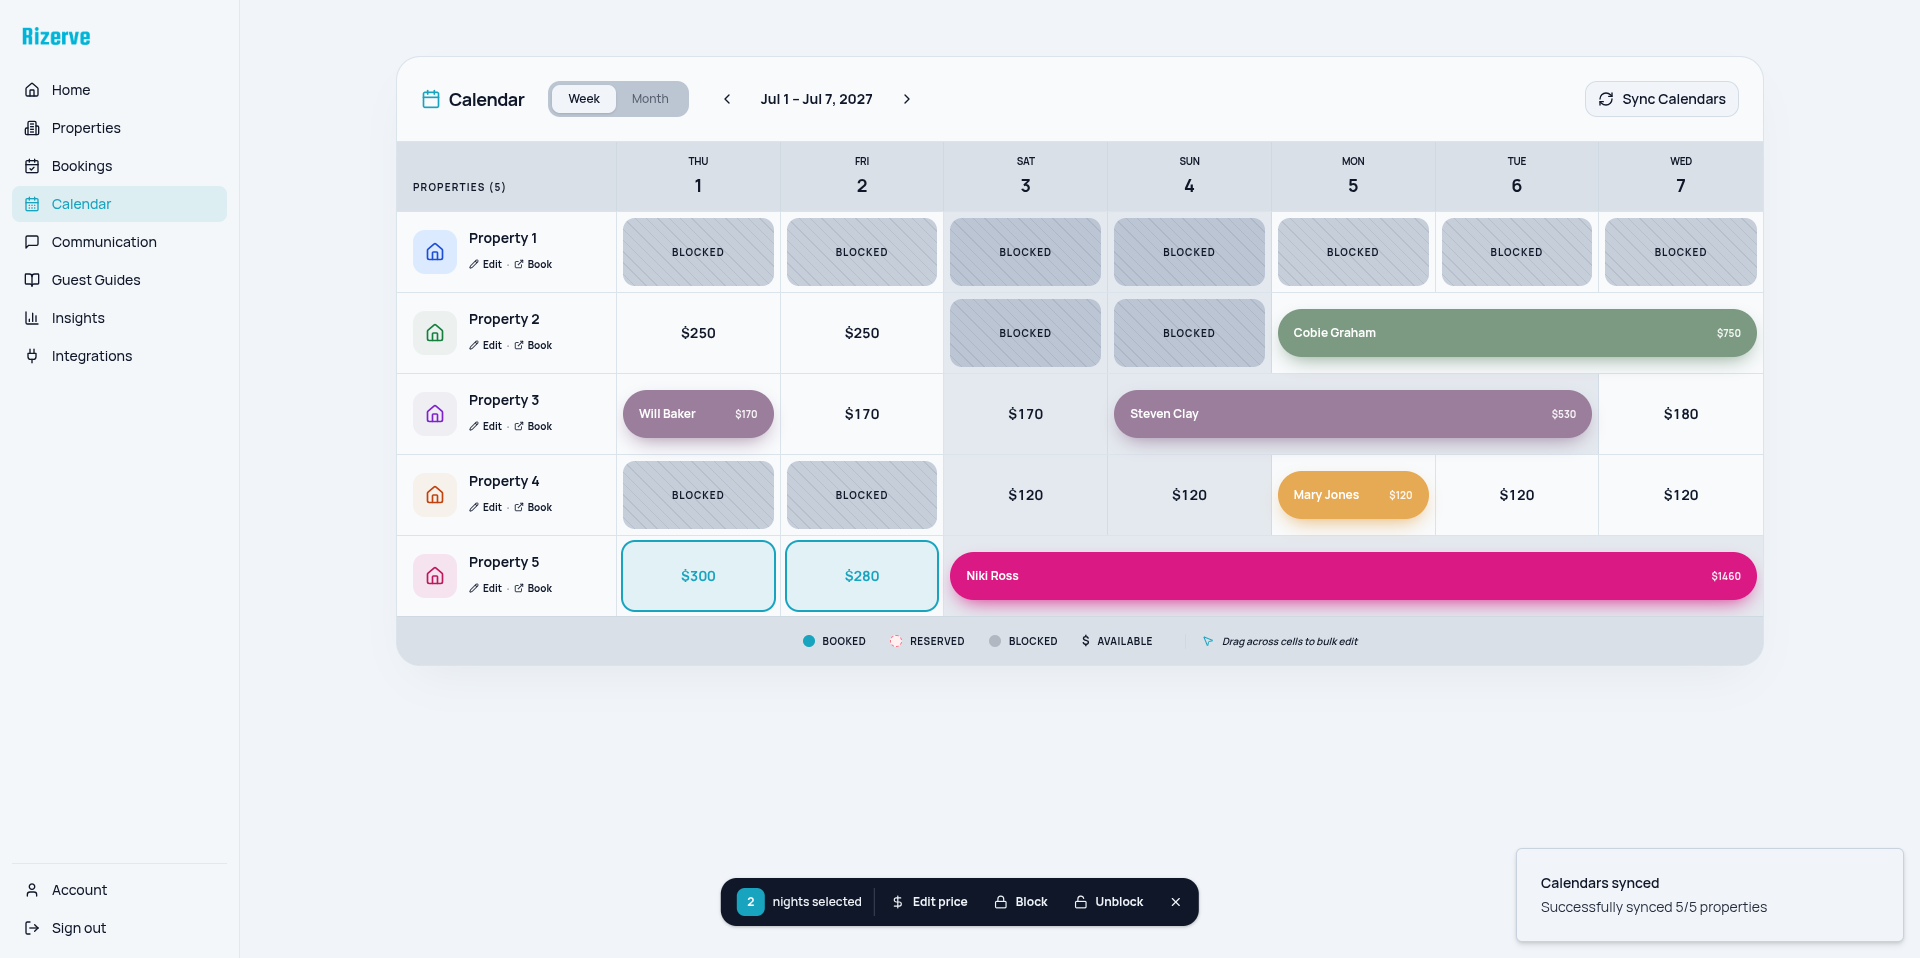
Task: Select Property 5 Friday $280 cell
Action: tap(862, 576)
